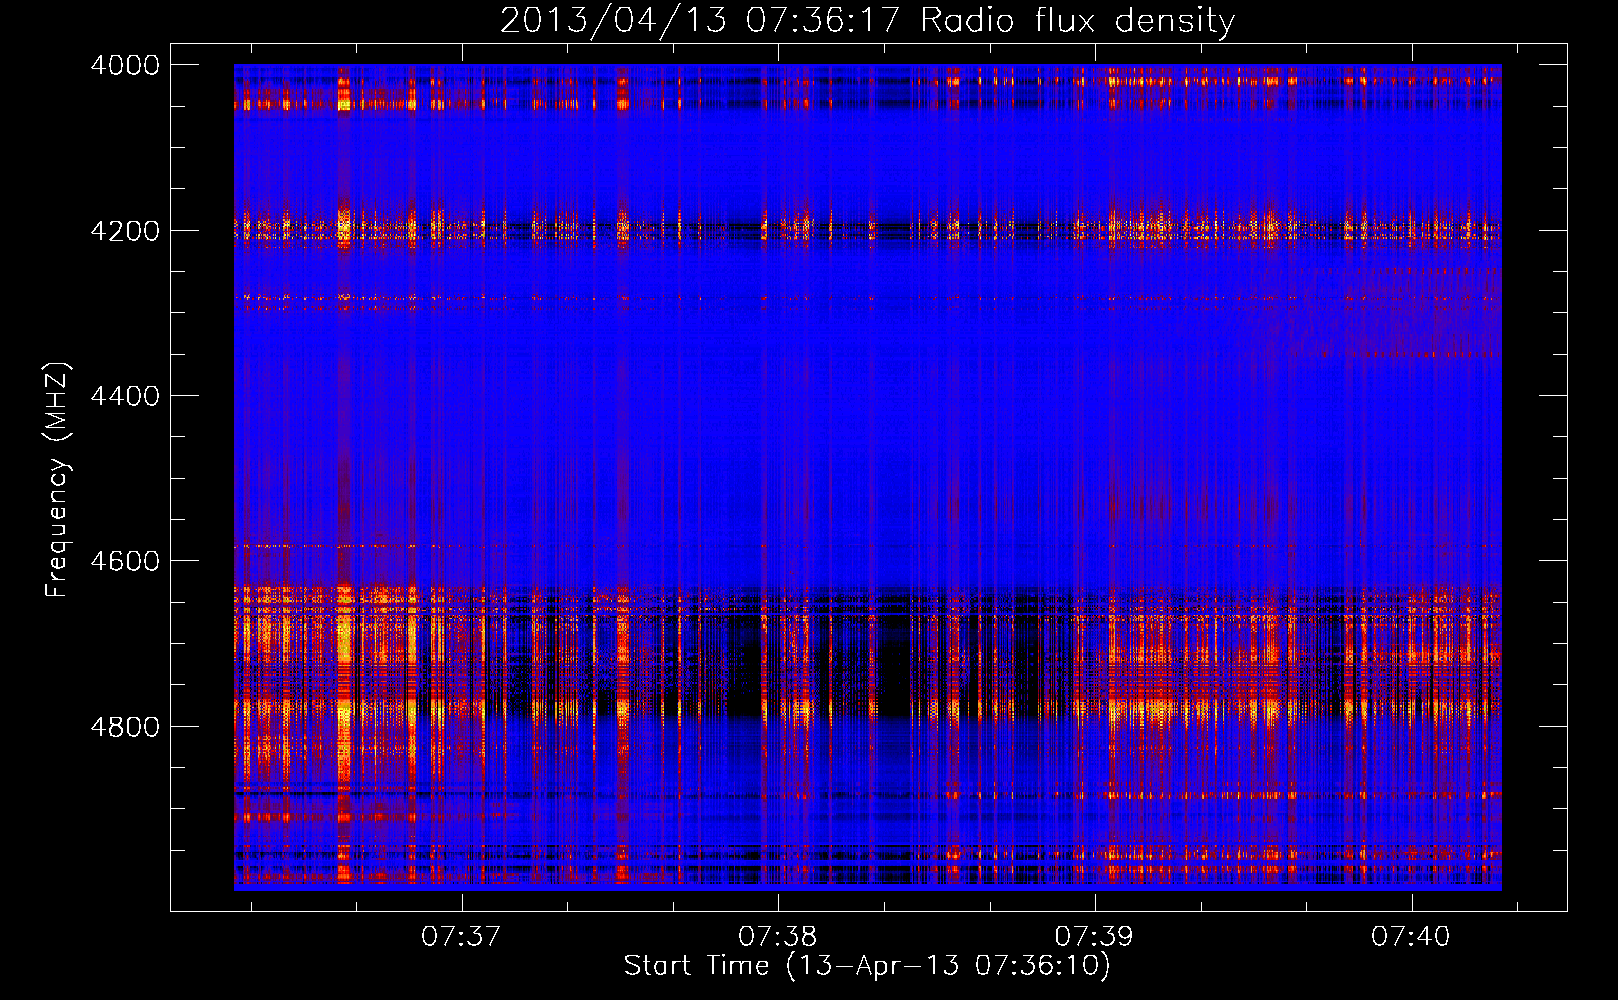Screen dimensions: 1618x1000
Task: Click the 07:39 time axis label
Action: 1094,936
